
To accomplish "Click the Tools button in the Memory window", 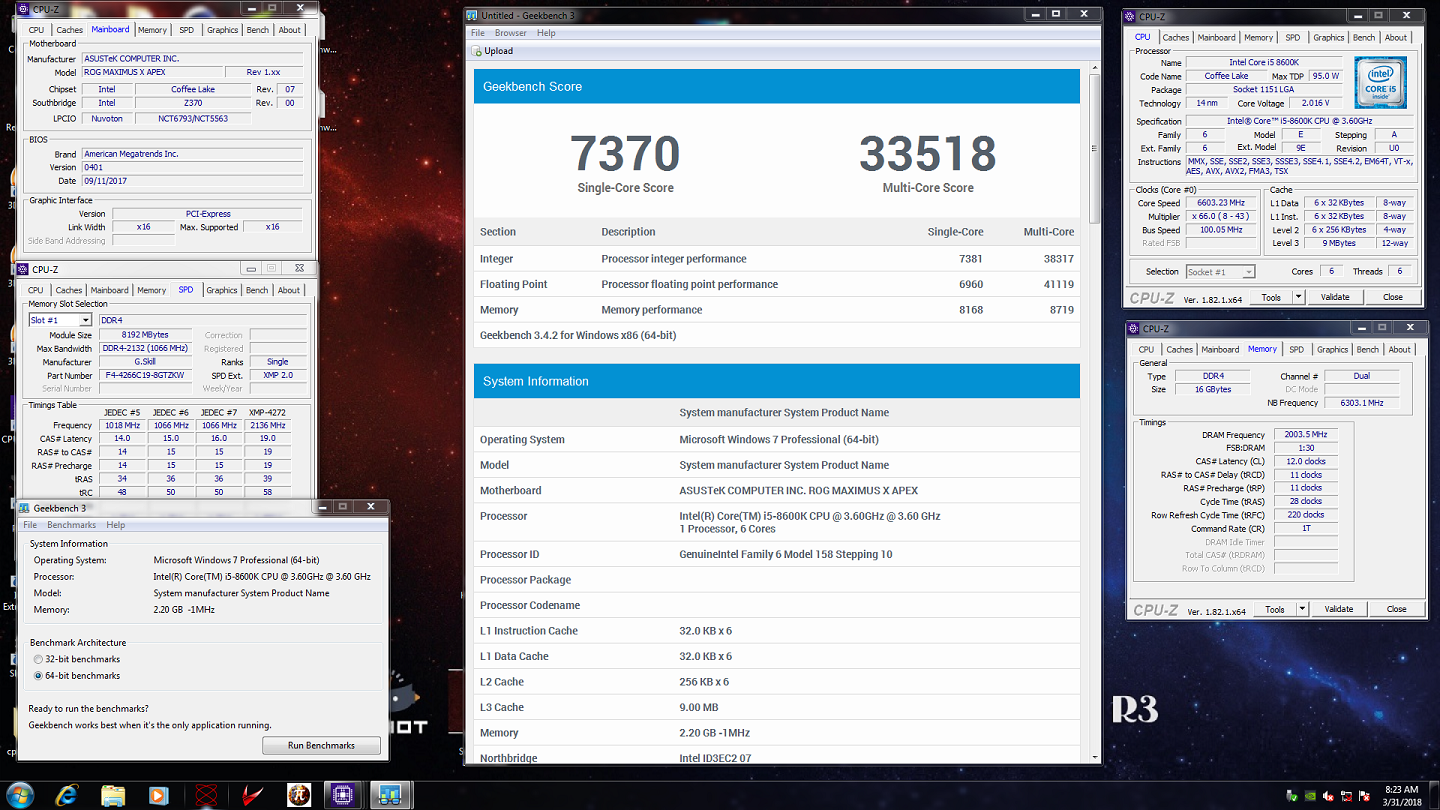I will (x=1274, y=609).
